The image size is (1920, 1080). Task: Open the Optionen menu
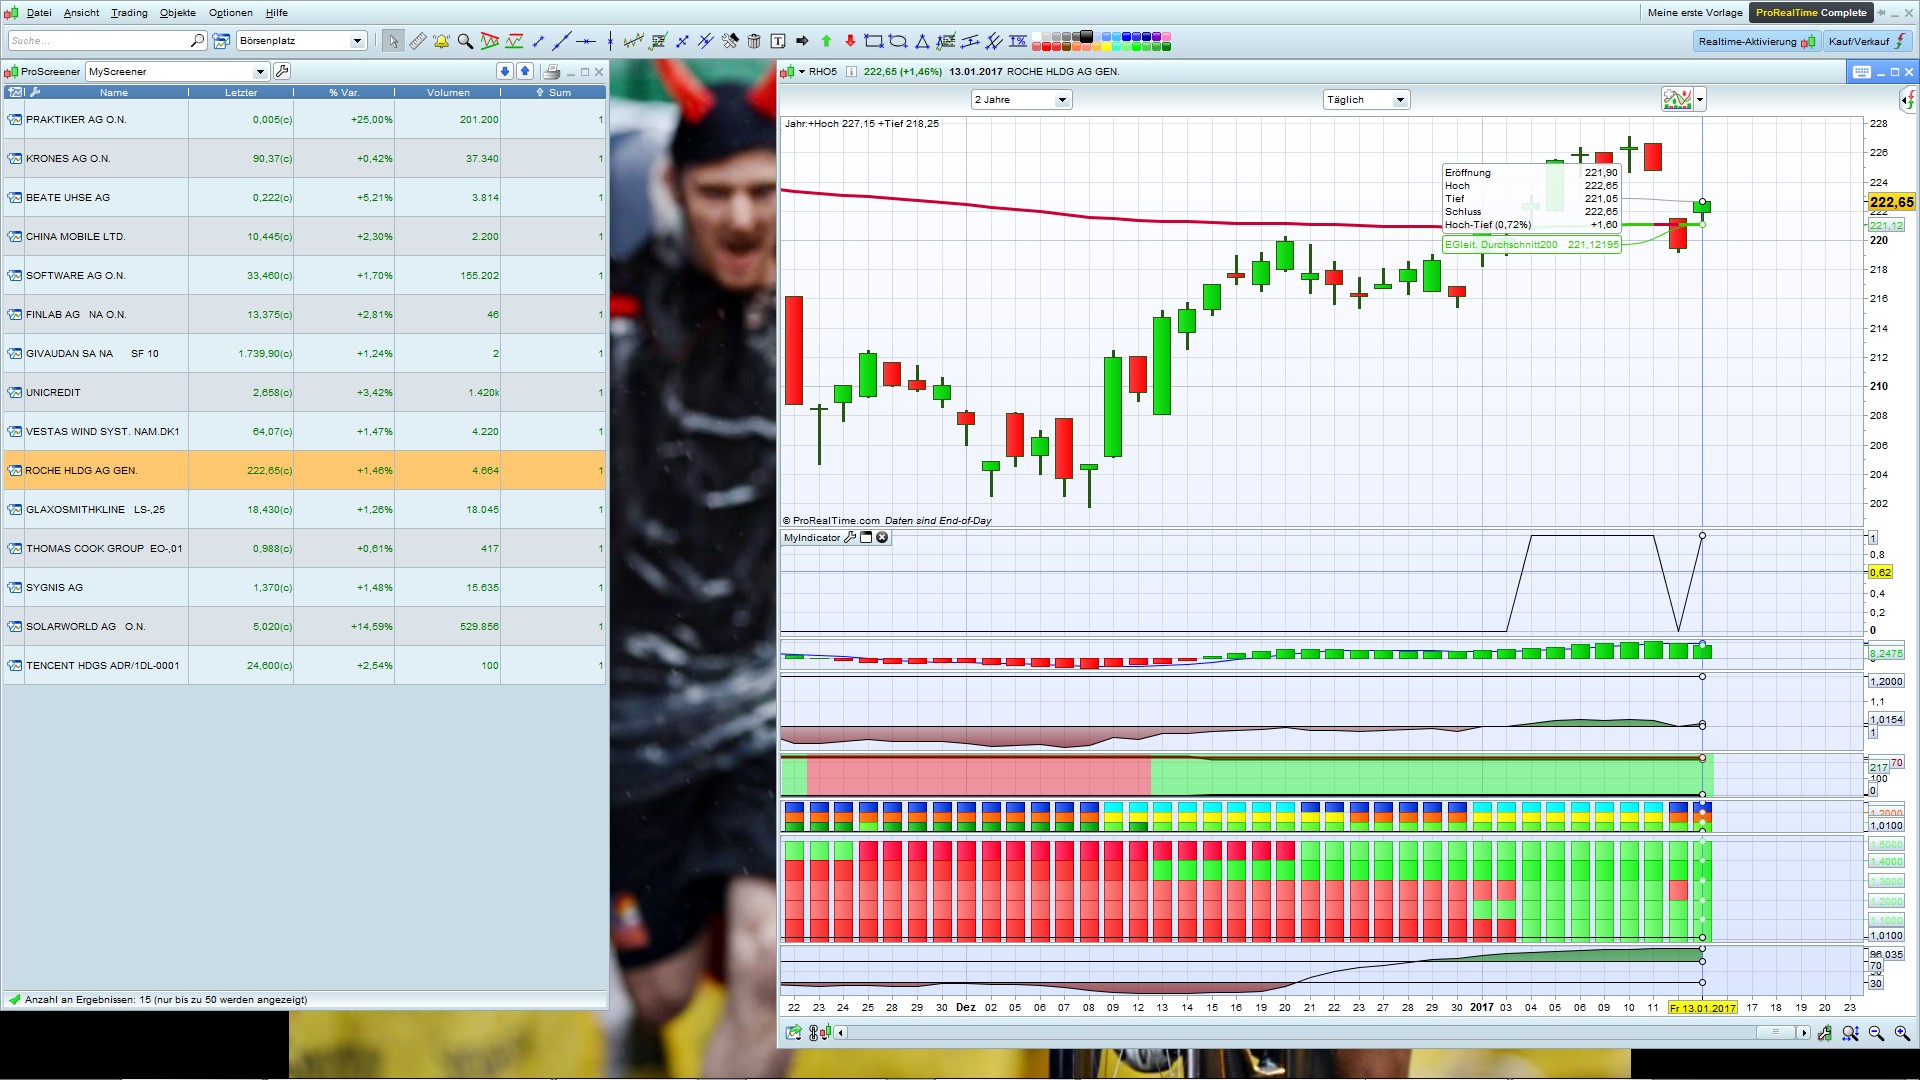point(230,13)
